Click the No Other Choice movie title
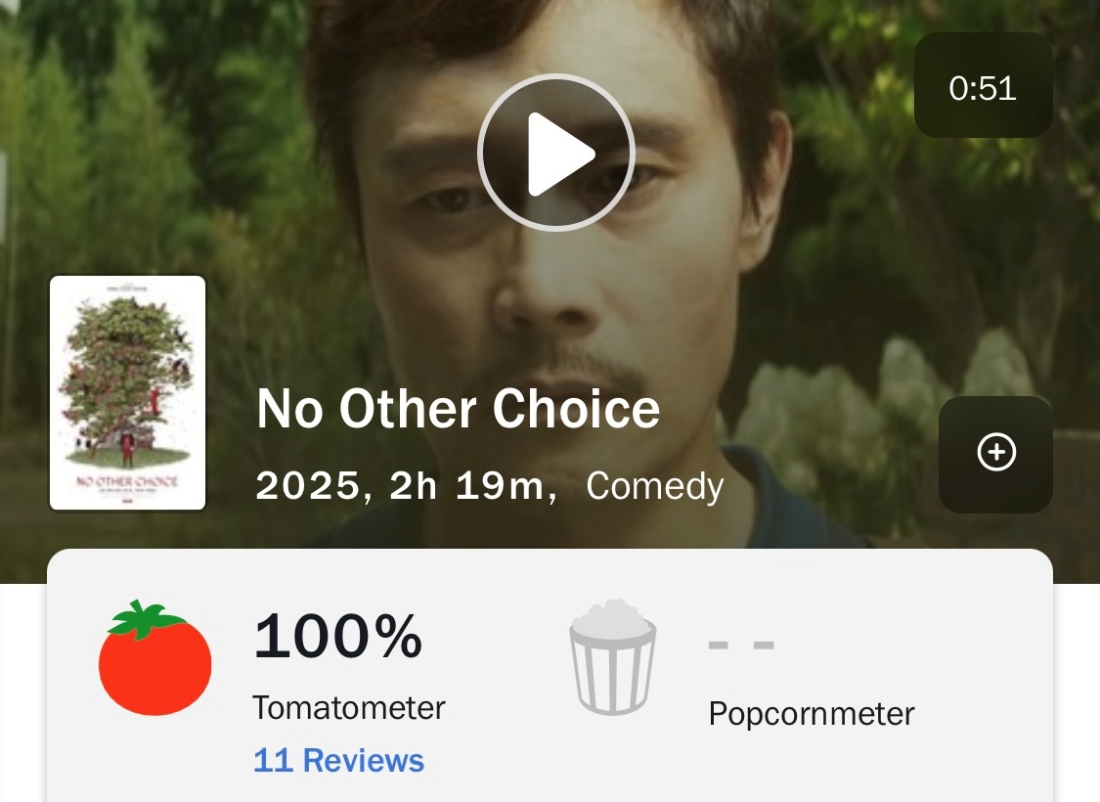This screenshot has height=802, width=1100. (458, 409)
